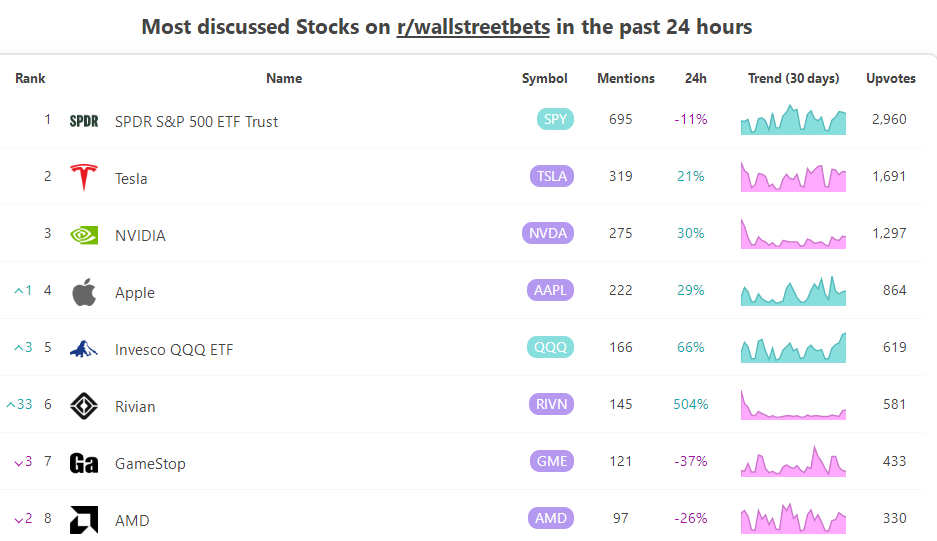This screenshot has height=541, width=937.
Task: Click the NVIDIA logo icon
Action: pyautogui.click(x=84, y=235)
